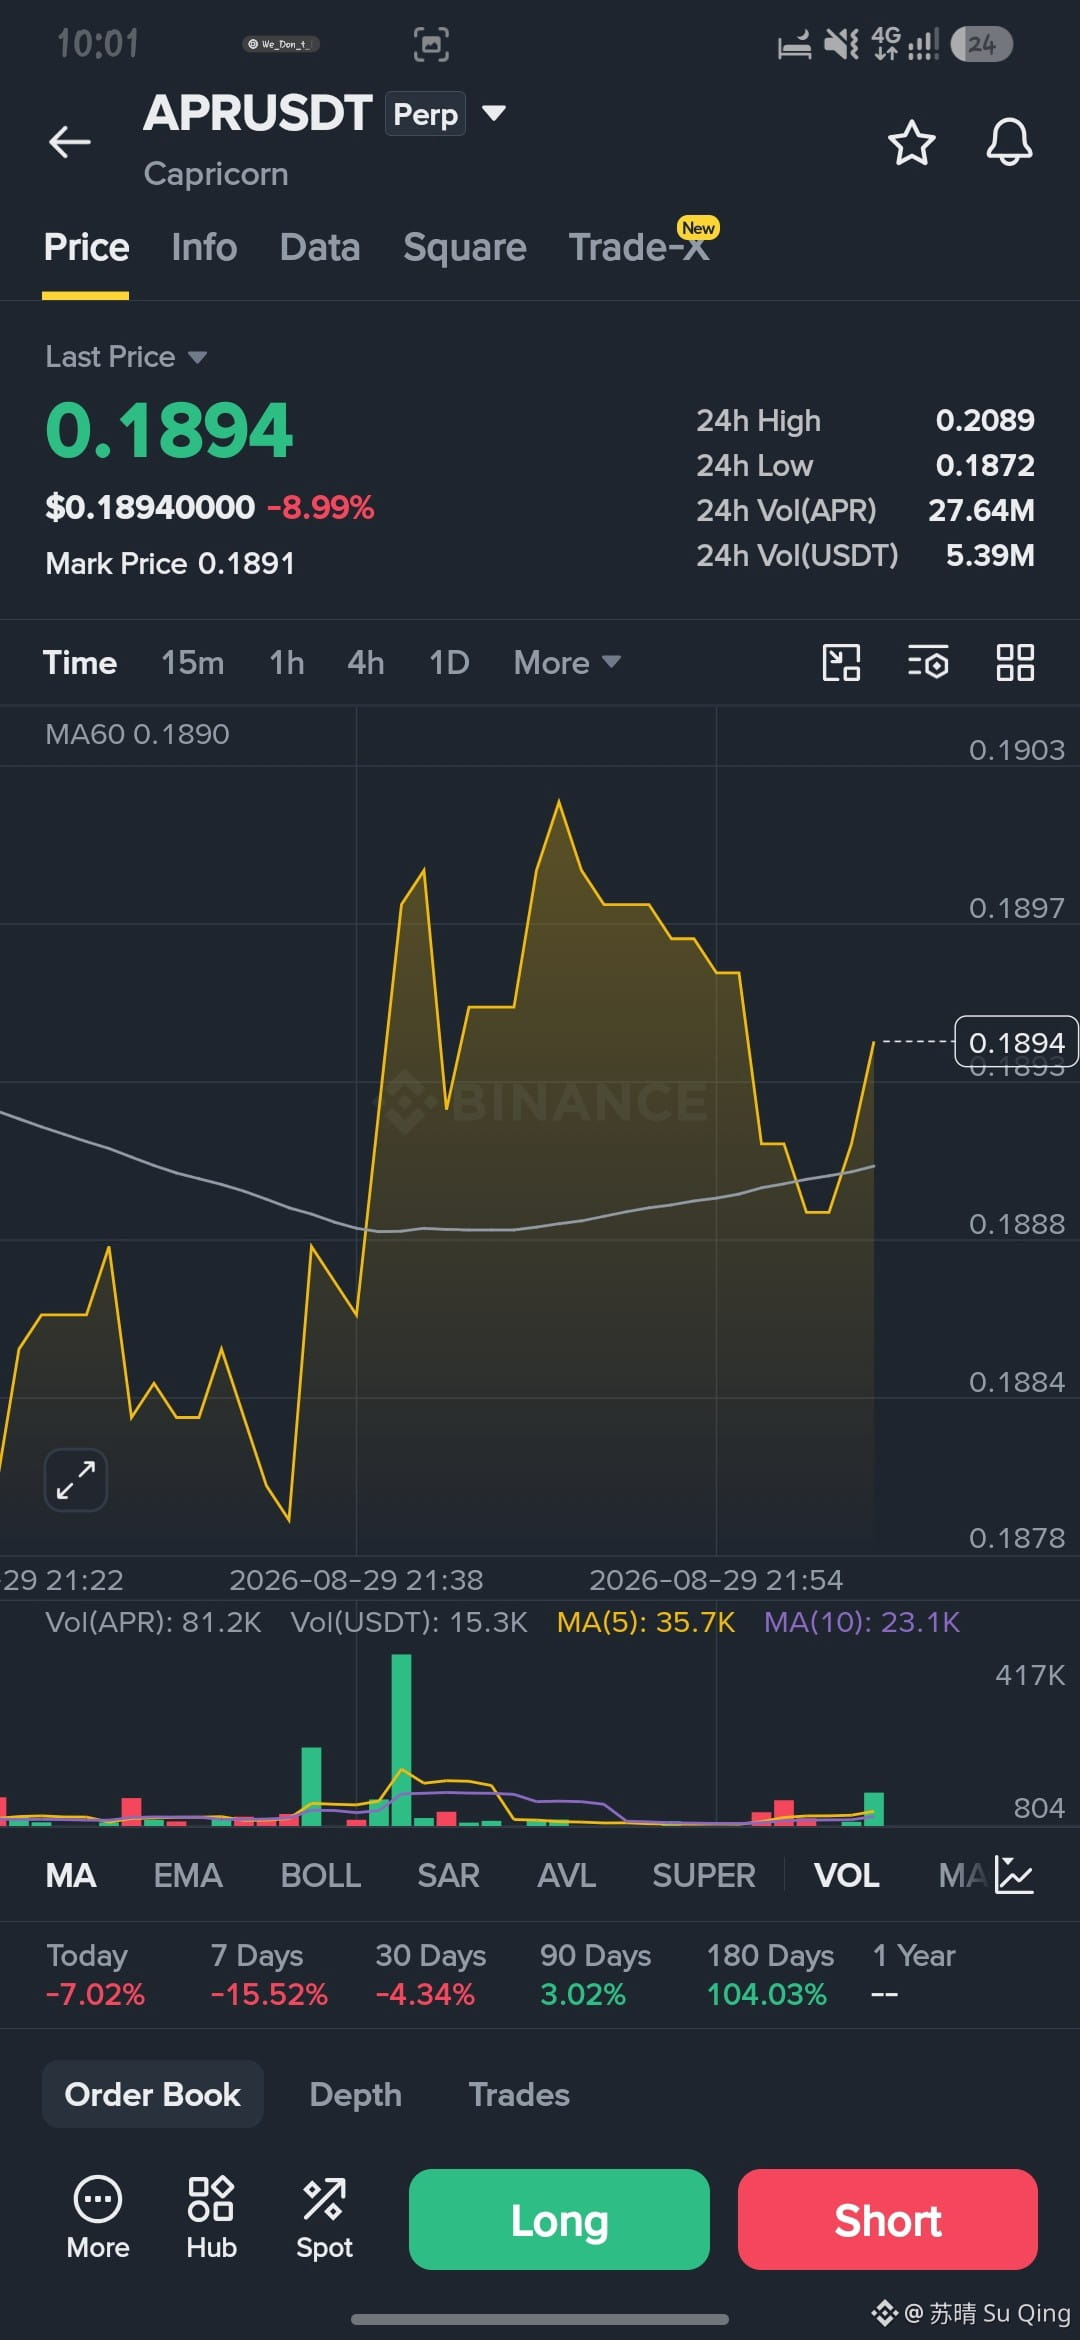Toggle BOLL indicator
This screenshot has height=2340, width=1080.
321,1875
